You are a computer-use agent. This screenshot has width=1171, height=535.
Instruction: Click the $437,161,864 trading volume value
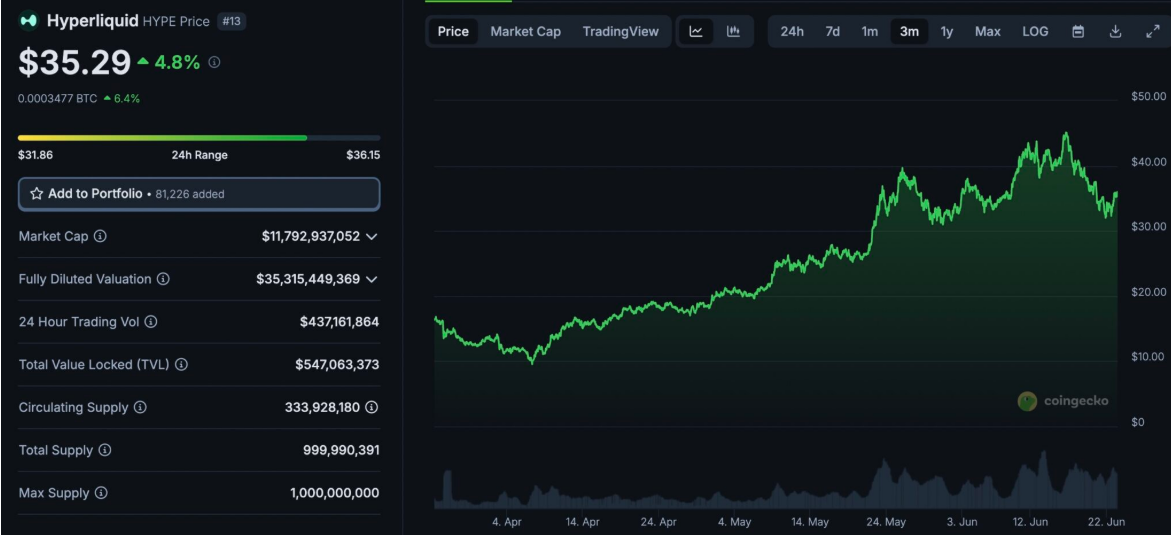(x=340, y=322)
